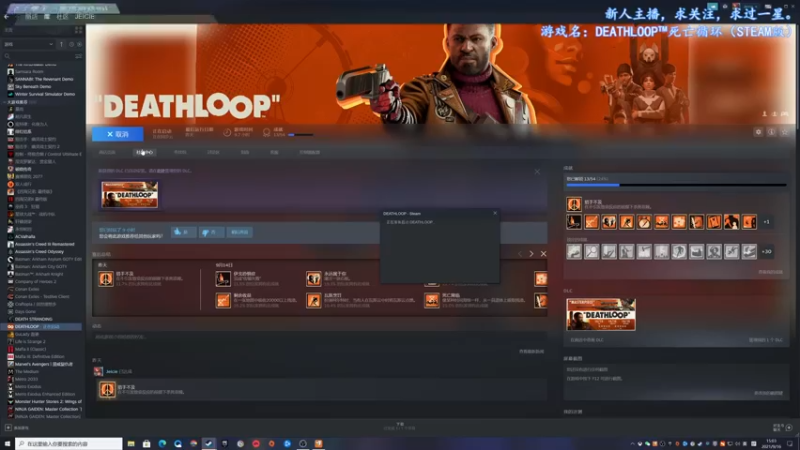Click the achievements panel progress bar
Image resolution: width=800 pixels, height=450 pixels.
click(x=676, y=185)
